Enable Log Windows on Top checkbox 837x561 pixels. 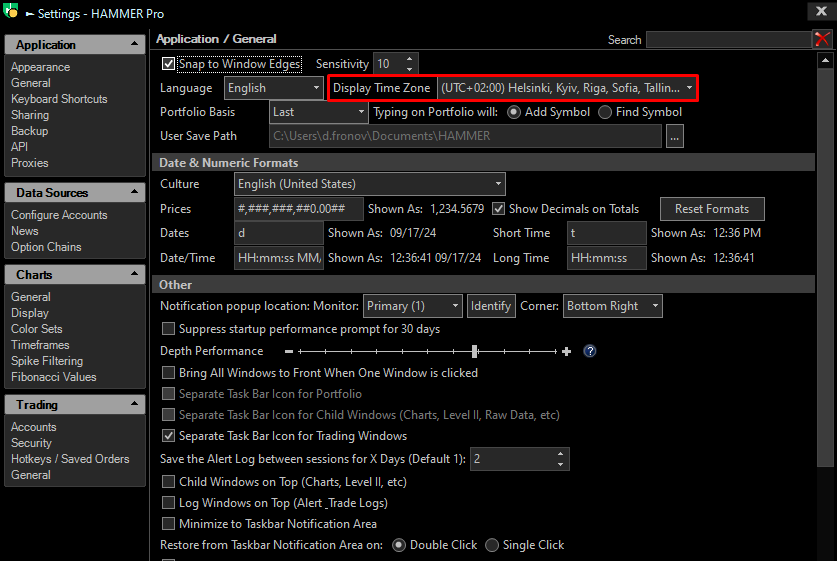pyautogui.click(x=168, y=503)
